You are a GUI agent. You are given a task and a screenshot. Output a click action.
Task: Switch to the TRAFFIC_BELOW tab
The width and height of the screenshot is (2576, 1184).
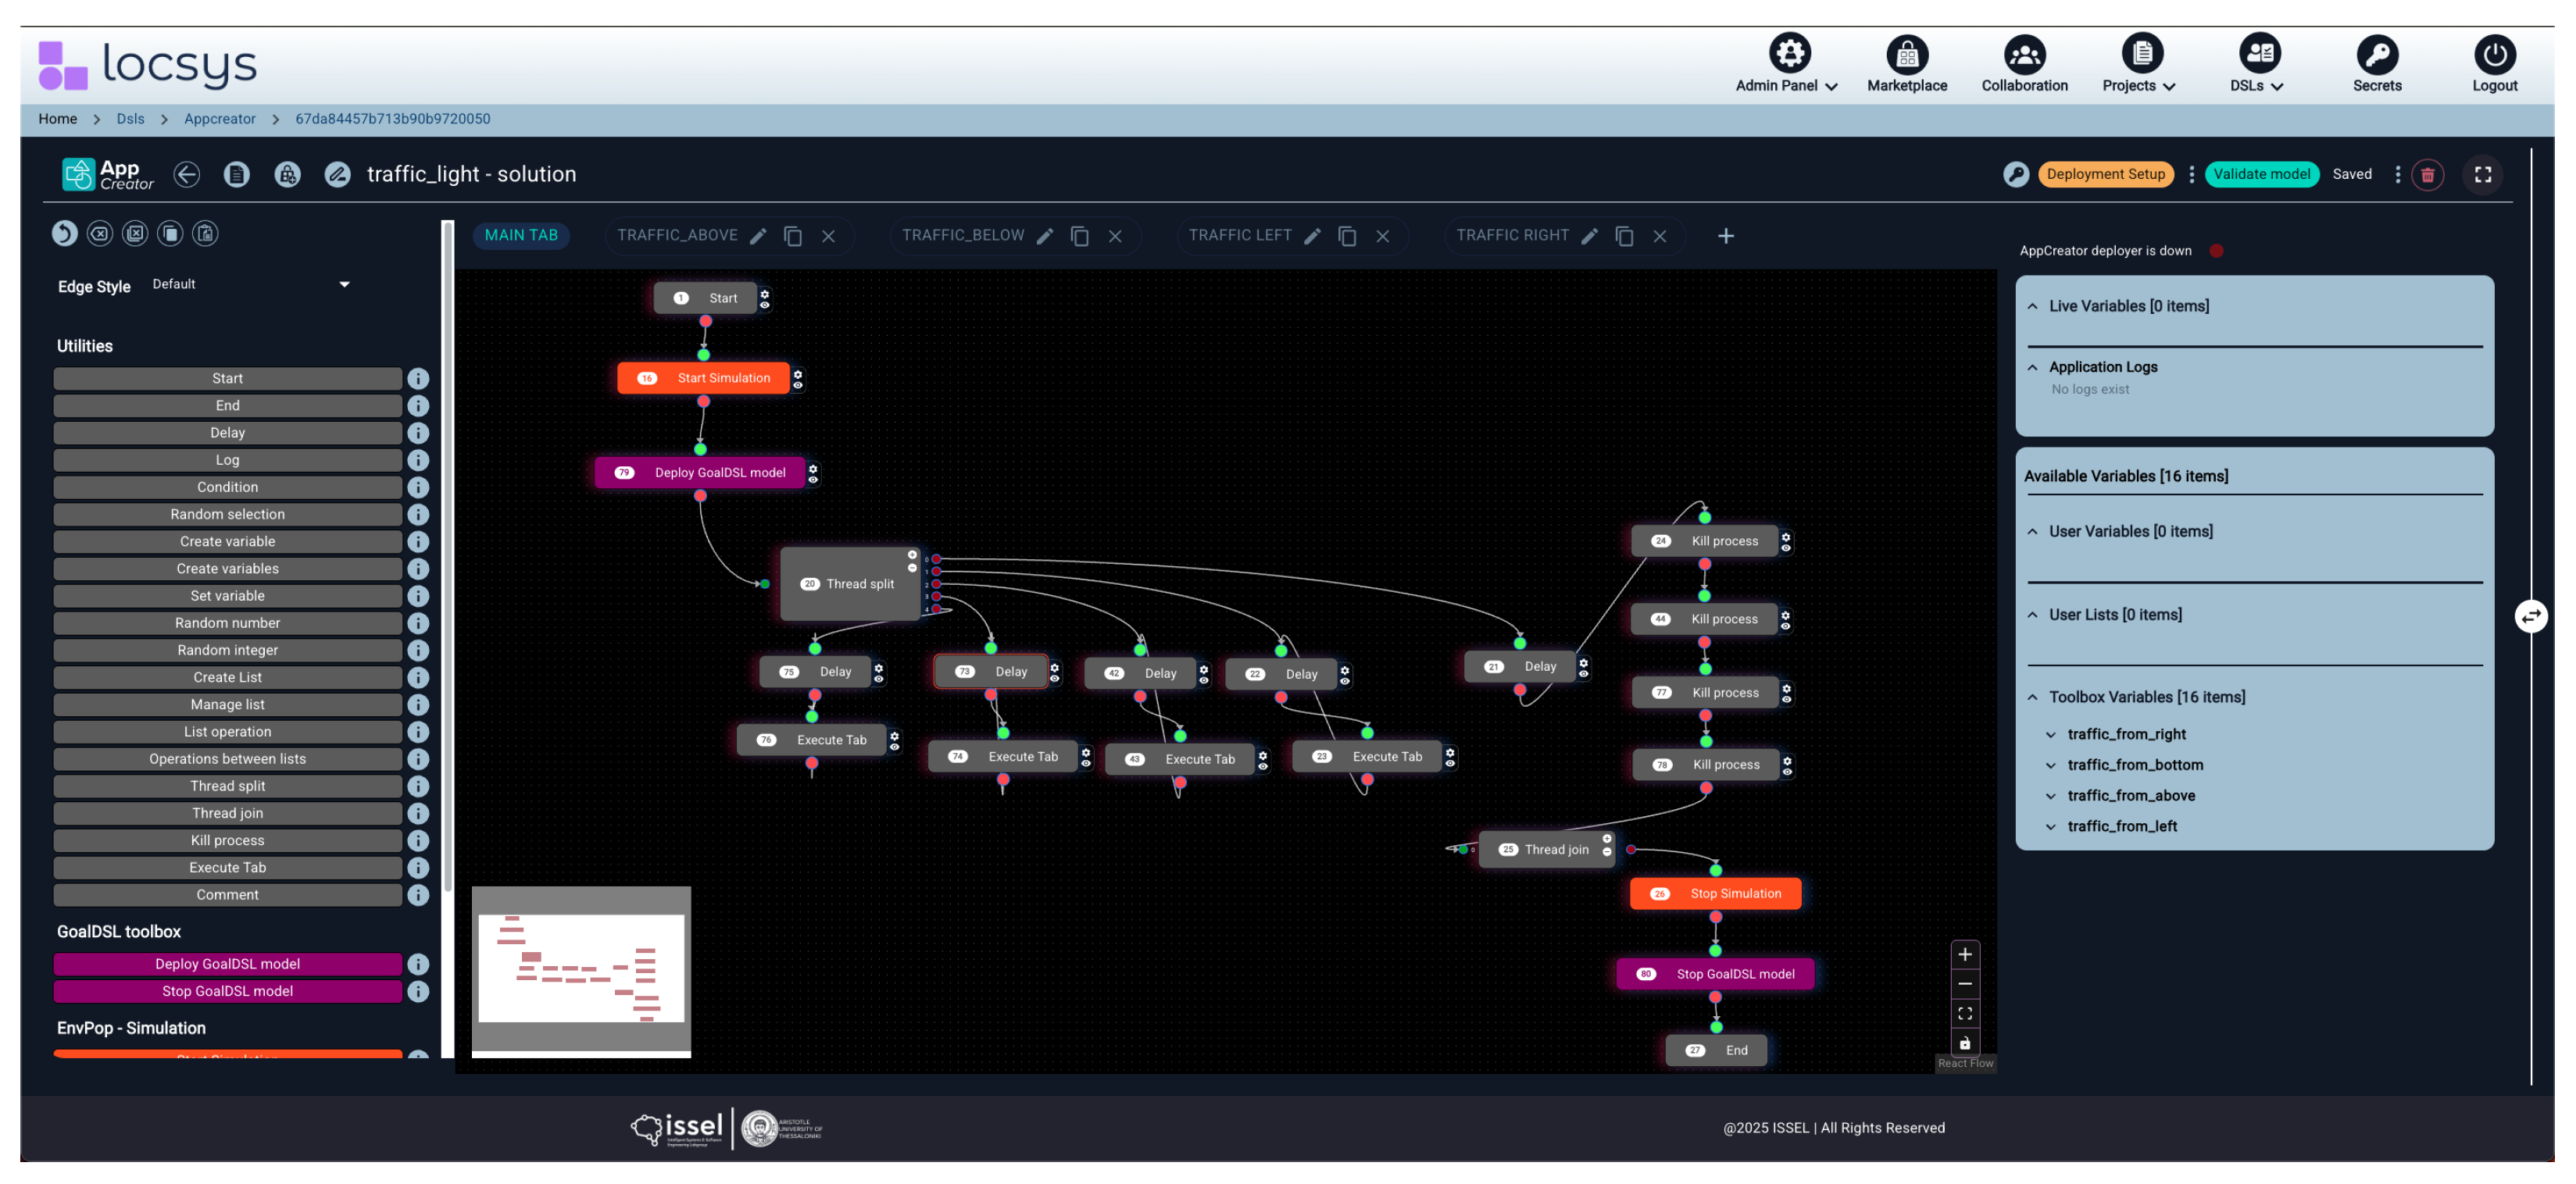coord(962,235)
